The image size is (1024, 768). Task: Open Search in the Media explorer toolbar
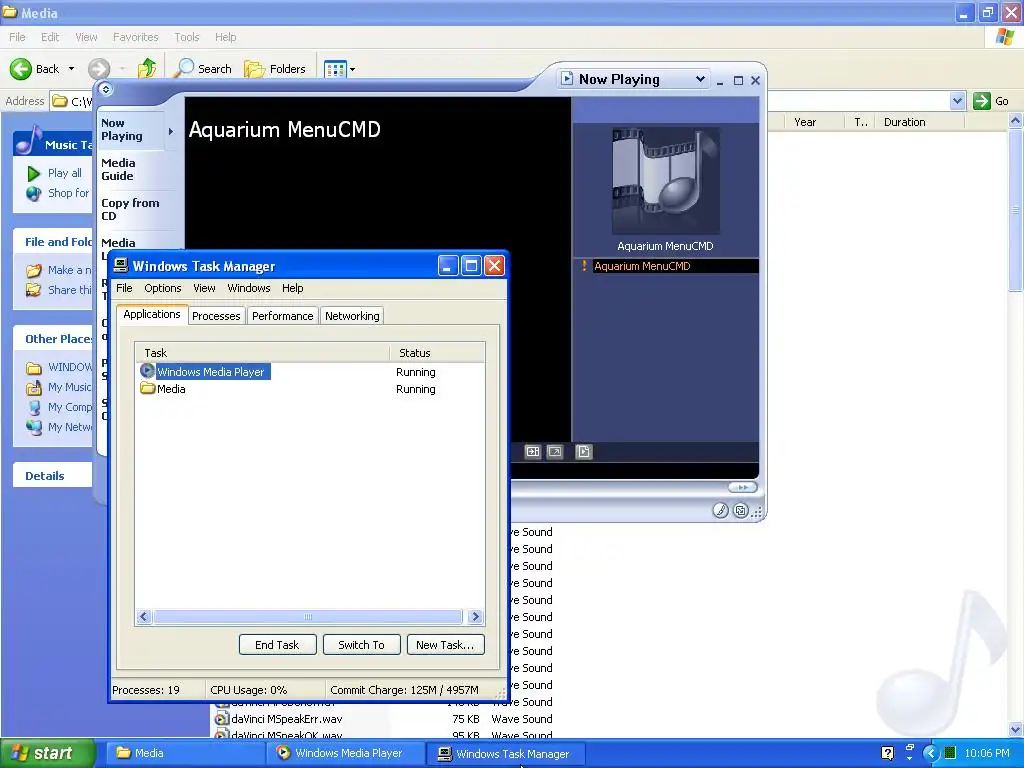pyautogui.click(x=204, y=69)
